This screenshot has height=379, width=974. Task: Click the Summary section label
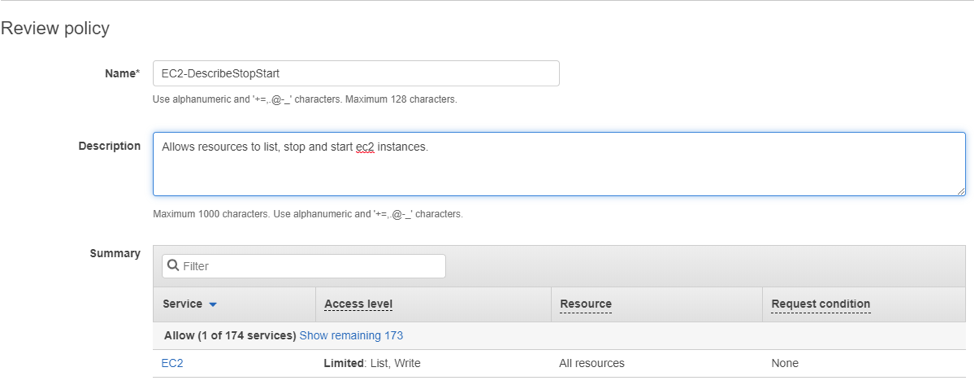[115, 253]
